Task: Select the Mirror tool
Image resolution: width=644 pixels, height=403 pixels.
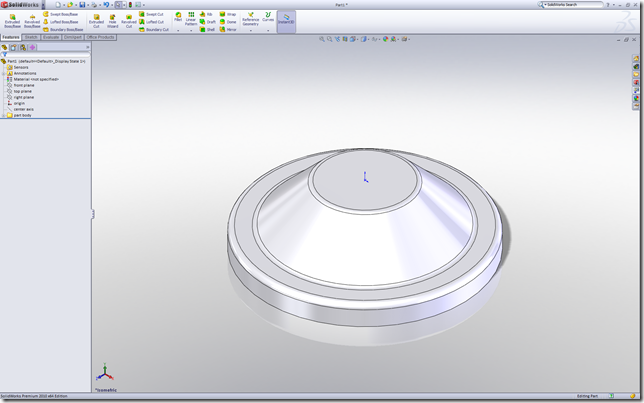Action: tap(228, 30)
